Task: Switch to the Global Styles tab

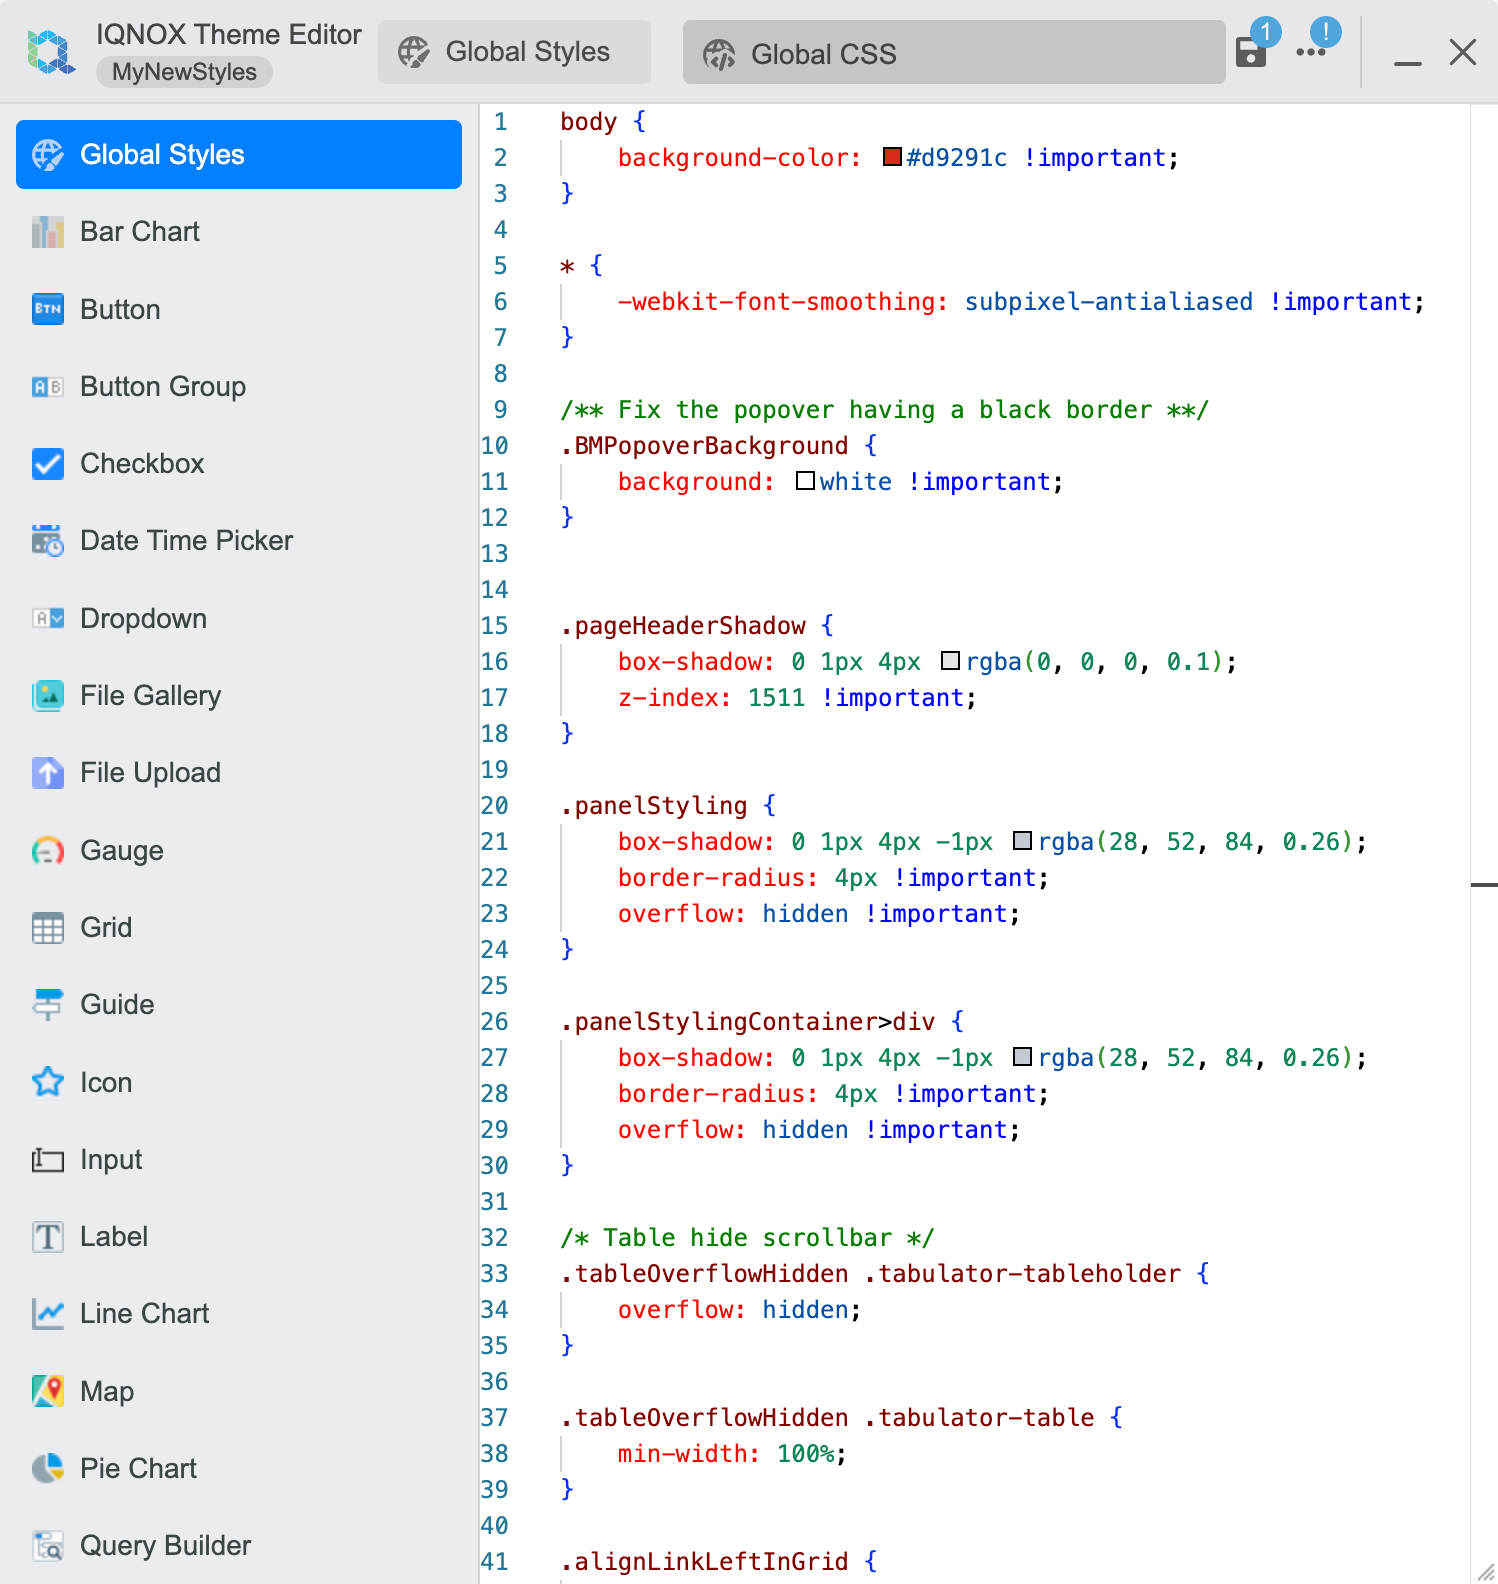Action: coord(514,52)
